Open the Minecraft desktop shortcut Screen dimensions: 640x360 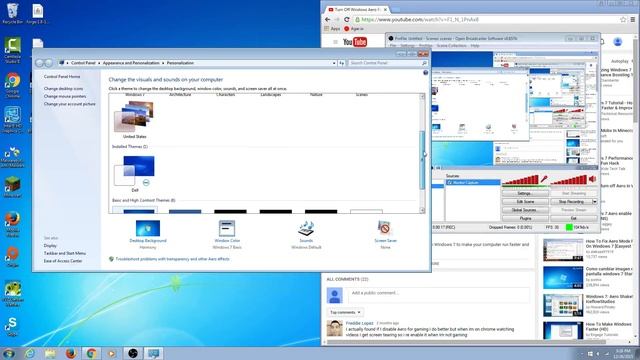tap(12, 188)
